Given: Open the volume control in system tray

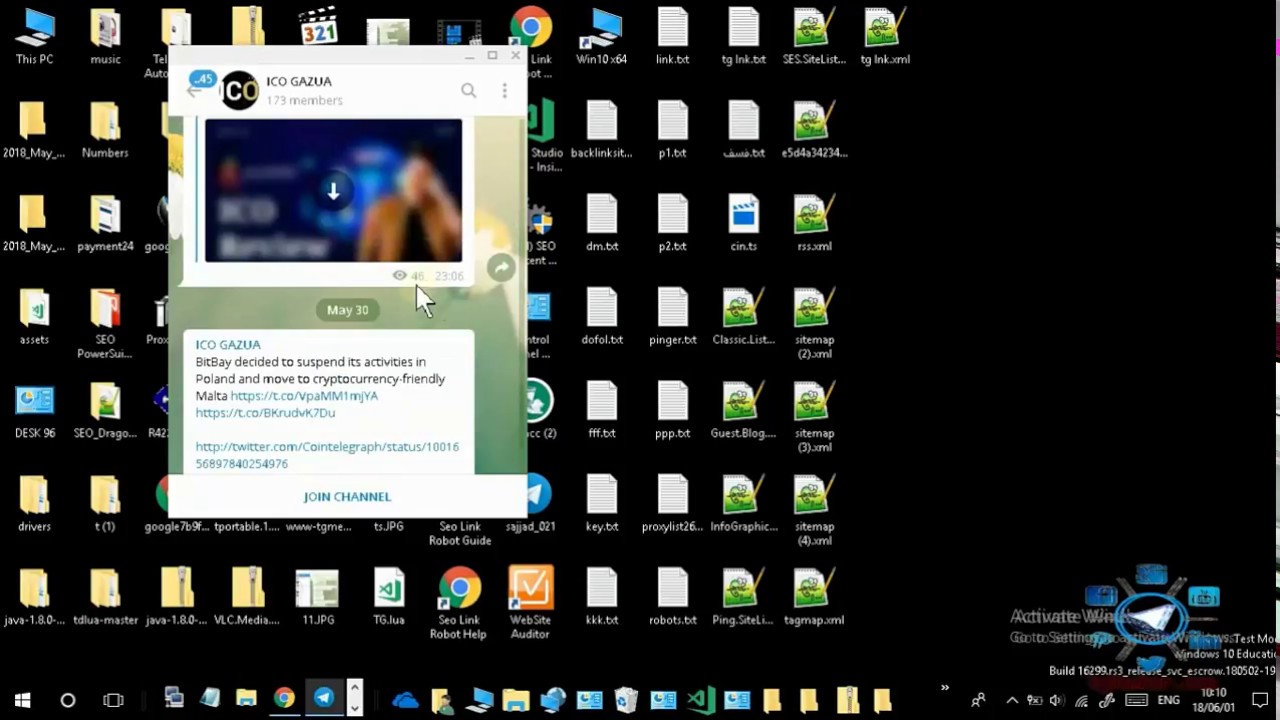Looking at the screenshot, I should (x=1057, y=700).
